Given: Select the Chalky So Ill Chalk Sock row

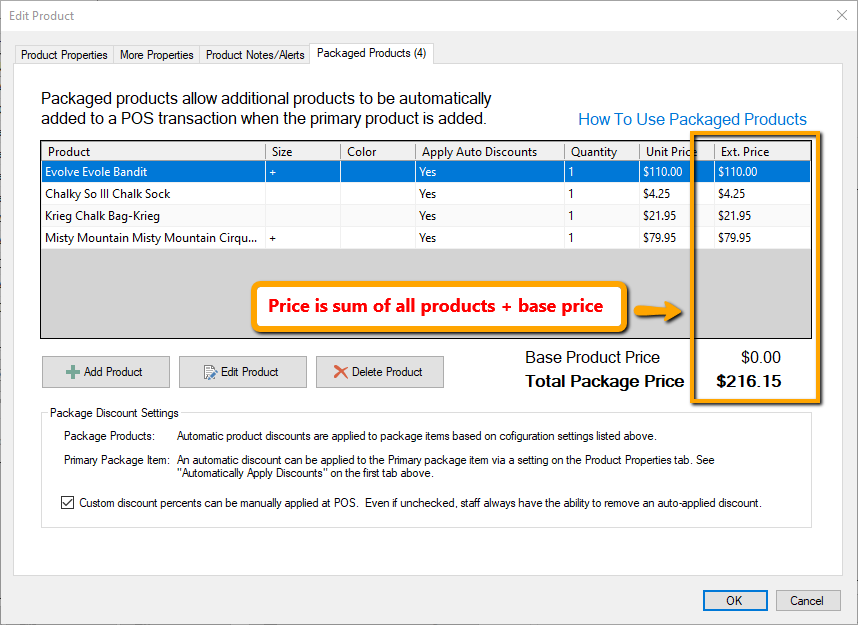Looking at the screenshot, I should [x=426, y=194].
